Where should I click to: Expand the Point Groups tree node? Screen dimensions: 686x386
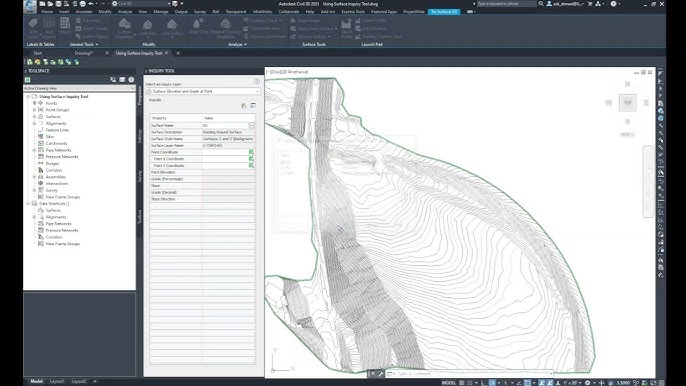pyautogui.click(x=35, y=110)
